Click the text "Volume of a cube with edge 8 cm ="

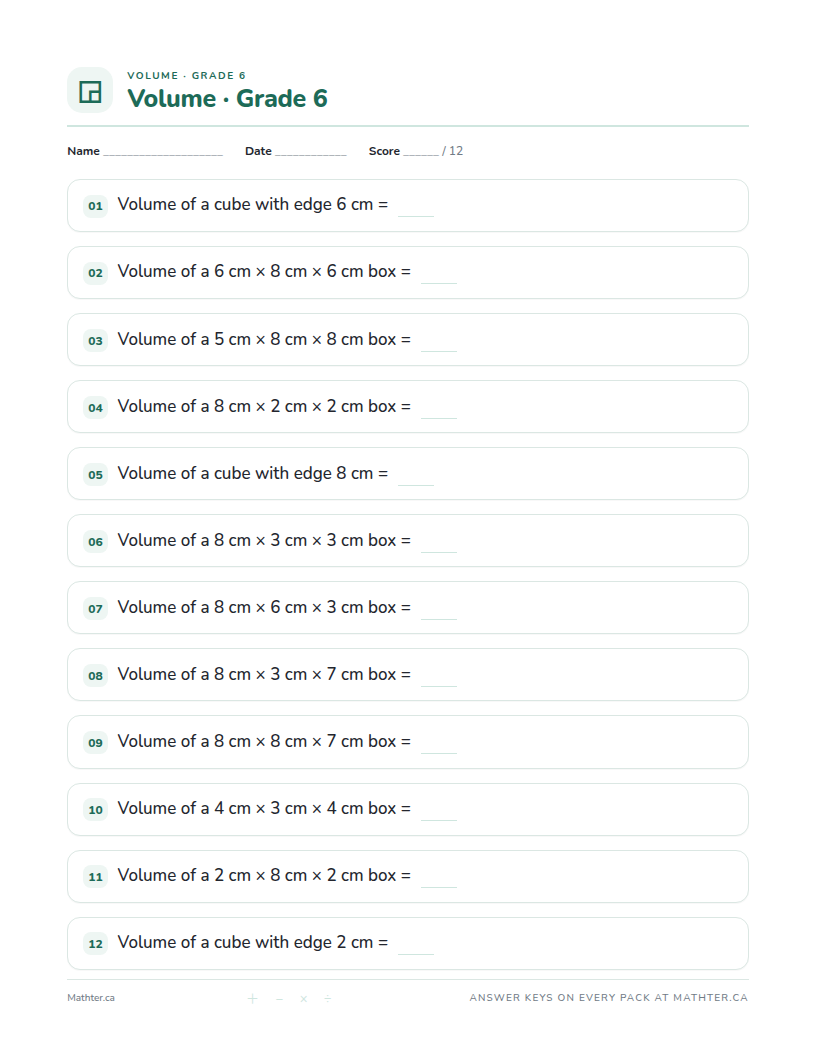click(x=253, y=473)
